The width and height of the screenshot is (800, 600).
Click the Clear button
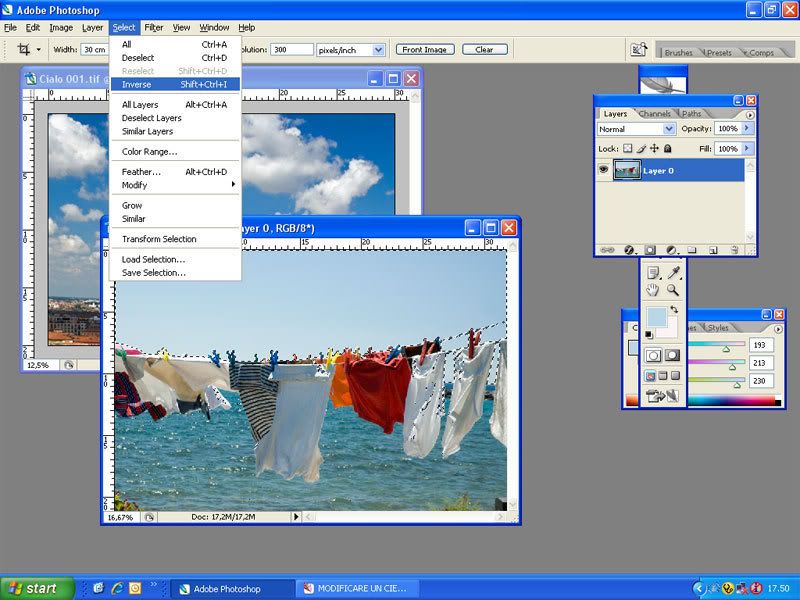point(485,49)
